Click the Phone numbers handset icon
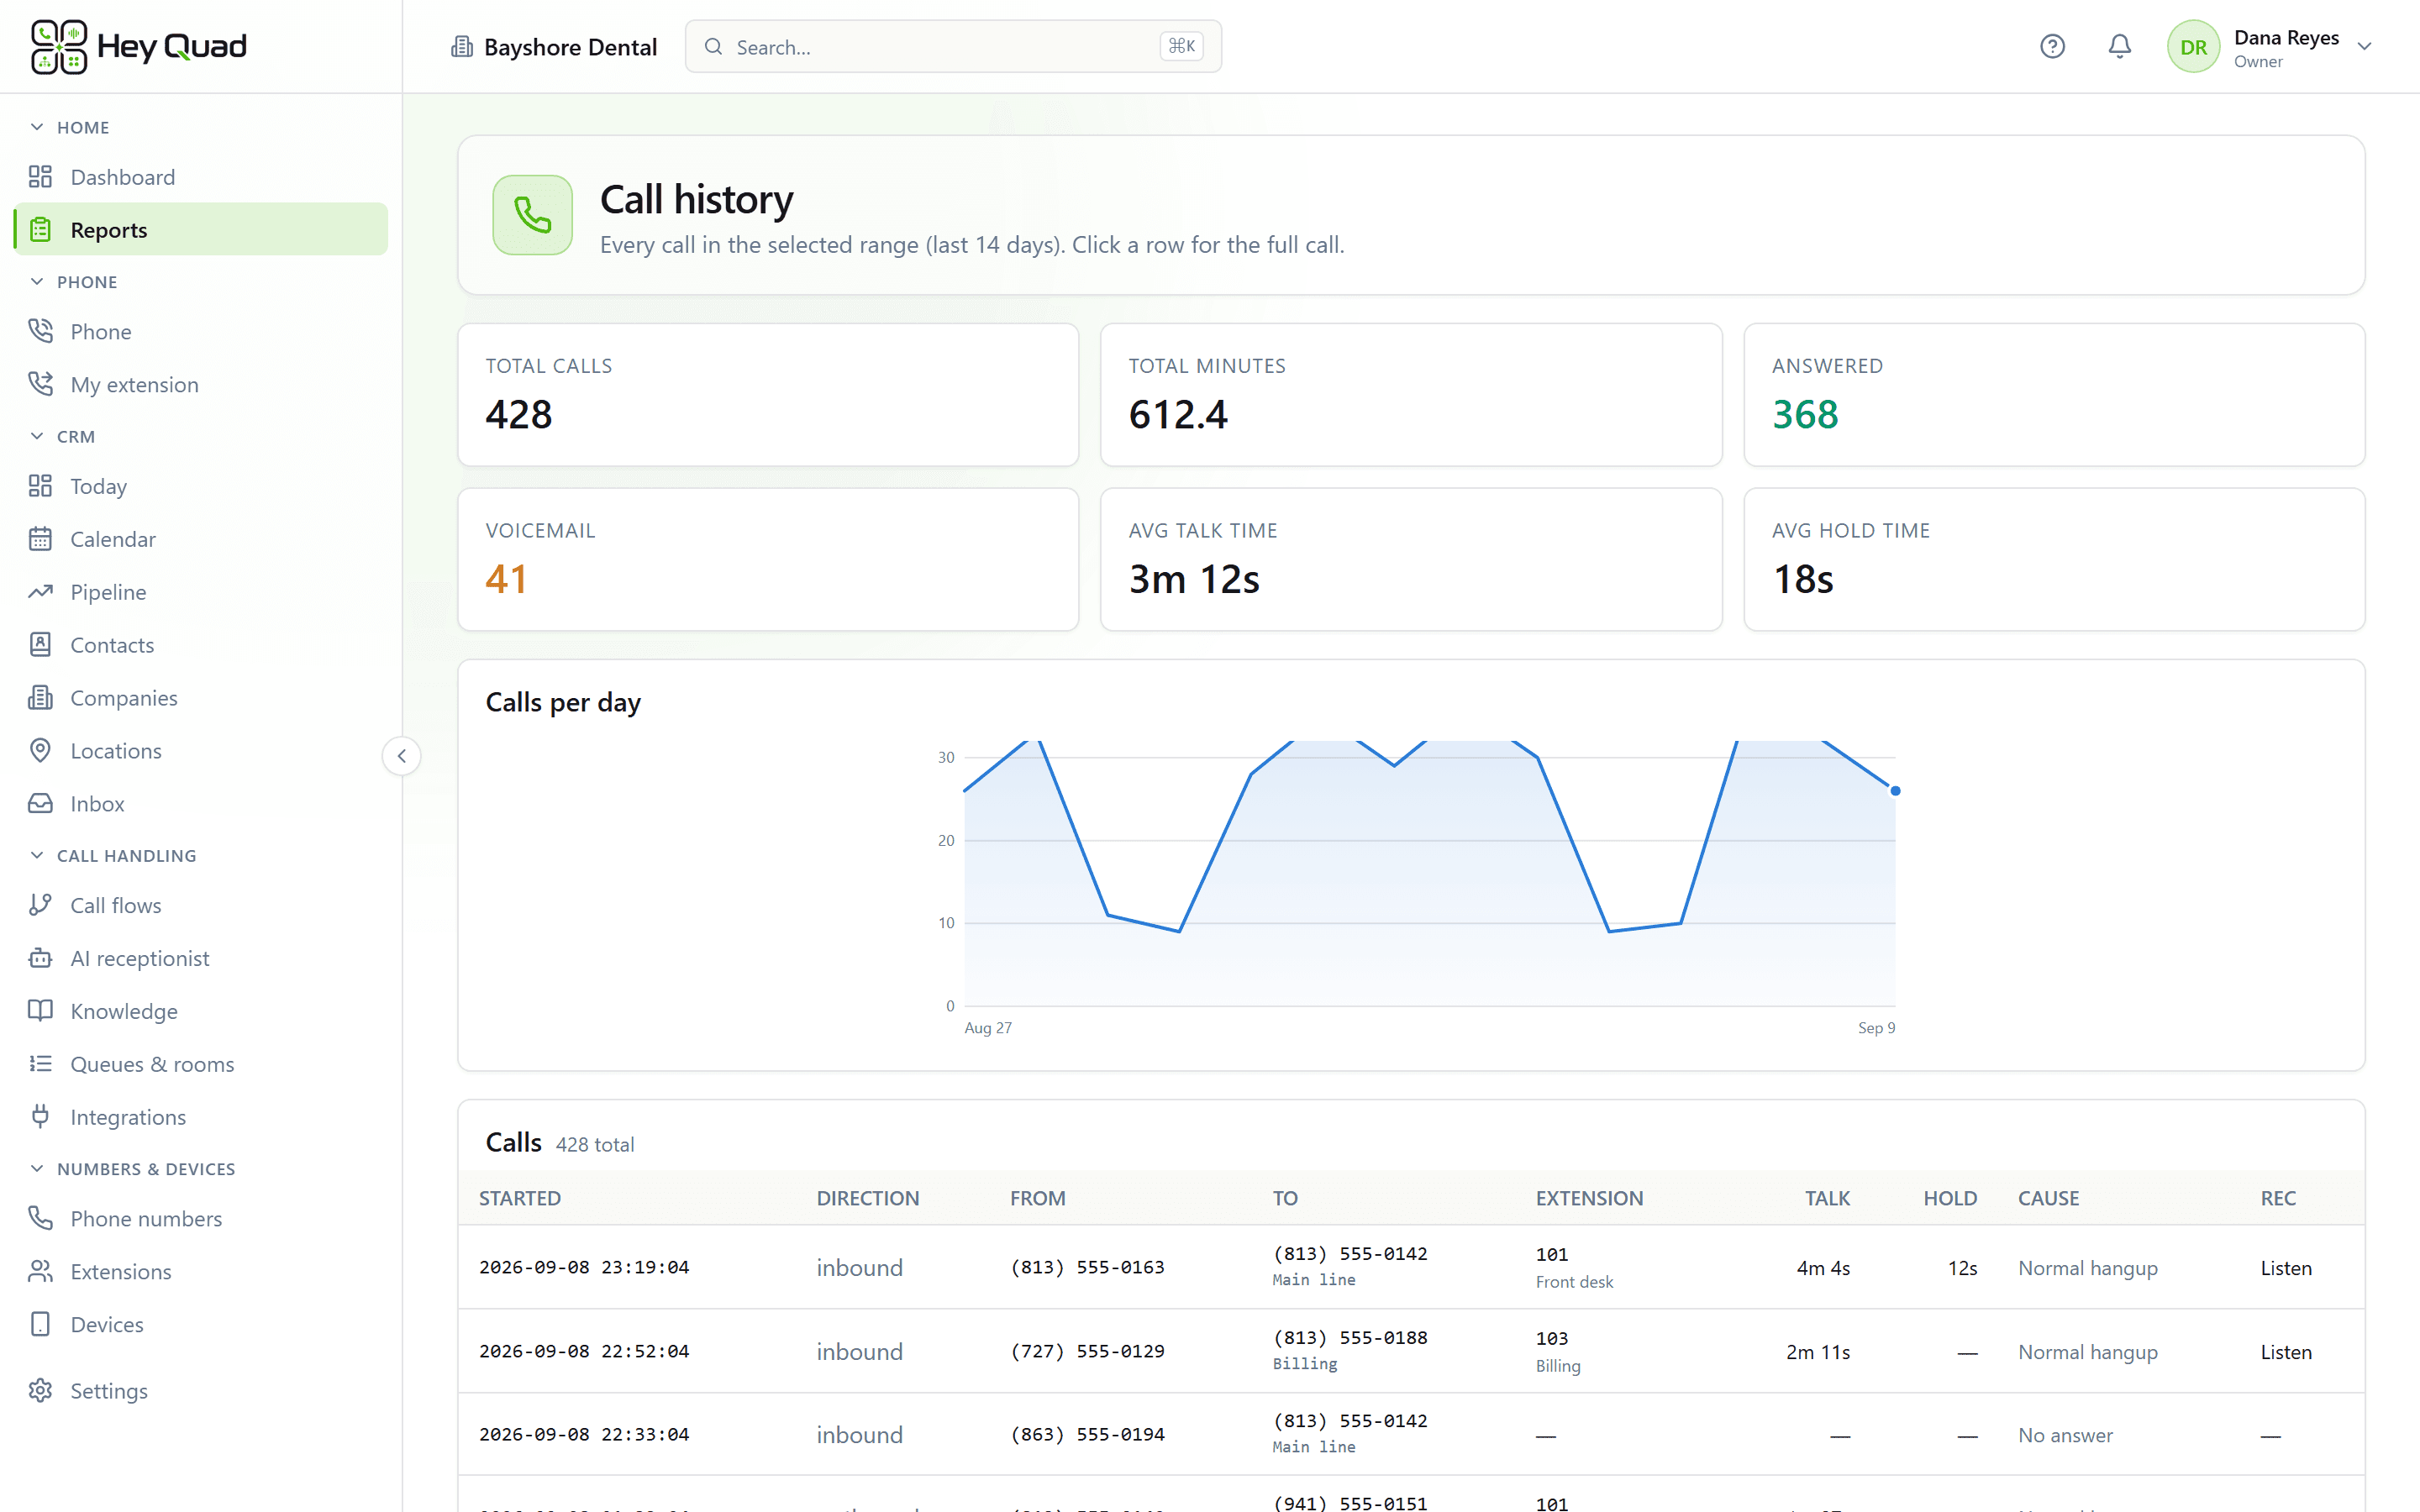Image resolution: width=2420 pixels, height=1512 pixels. click(40, 1217)
